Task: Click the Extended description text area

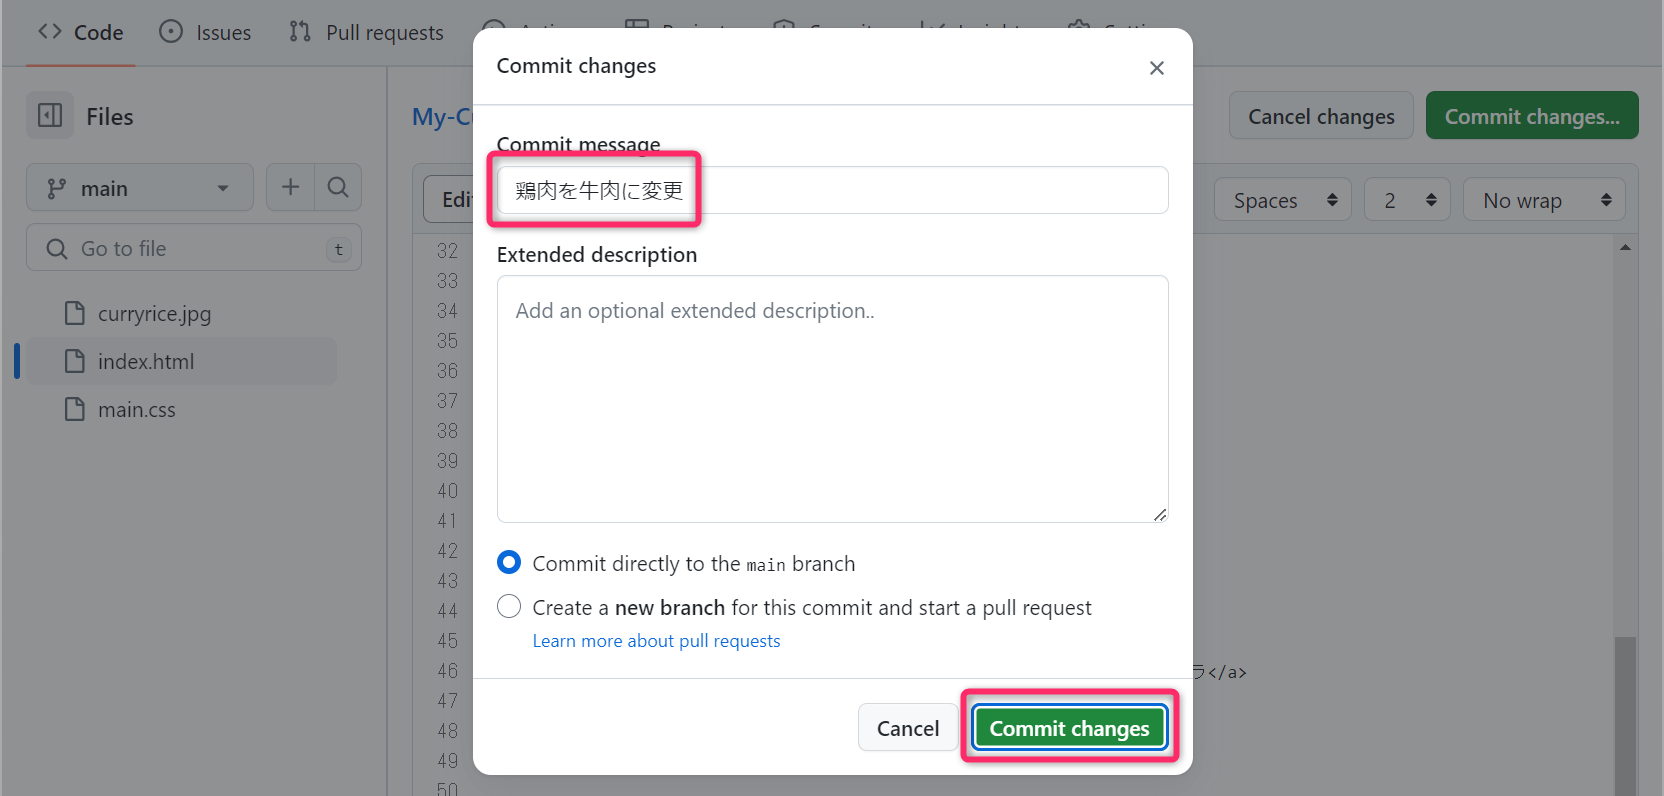Action: [832, 399]
